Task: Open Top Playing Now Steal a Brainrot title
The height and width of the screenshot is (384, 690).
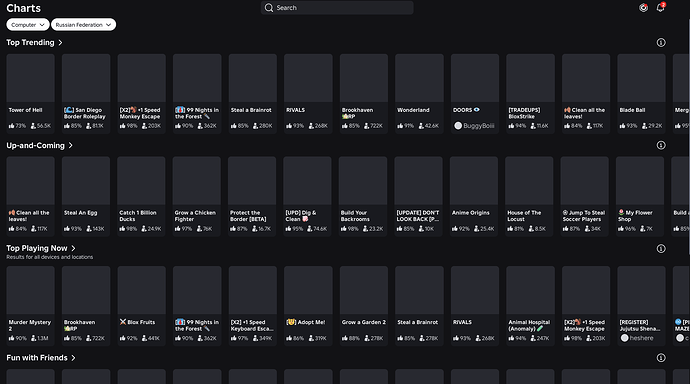Action: point(418,322)
